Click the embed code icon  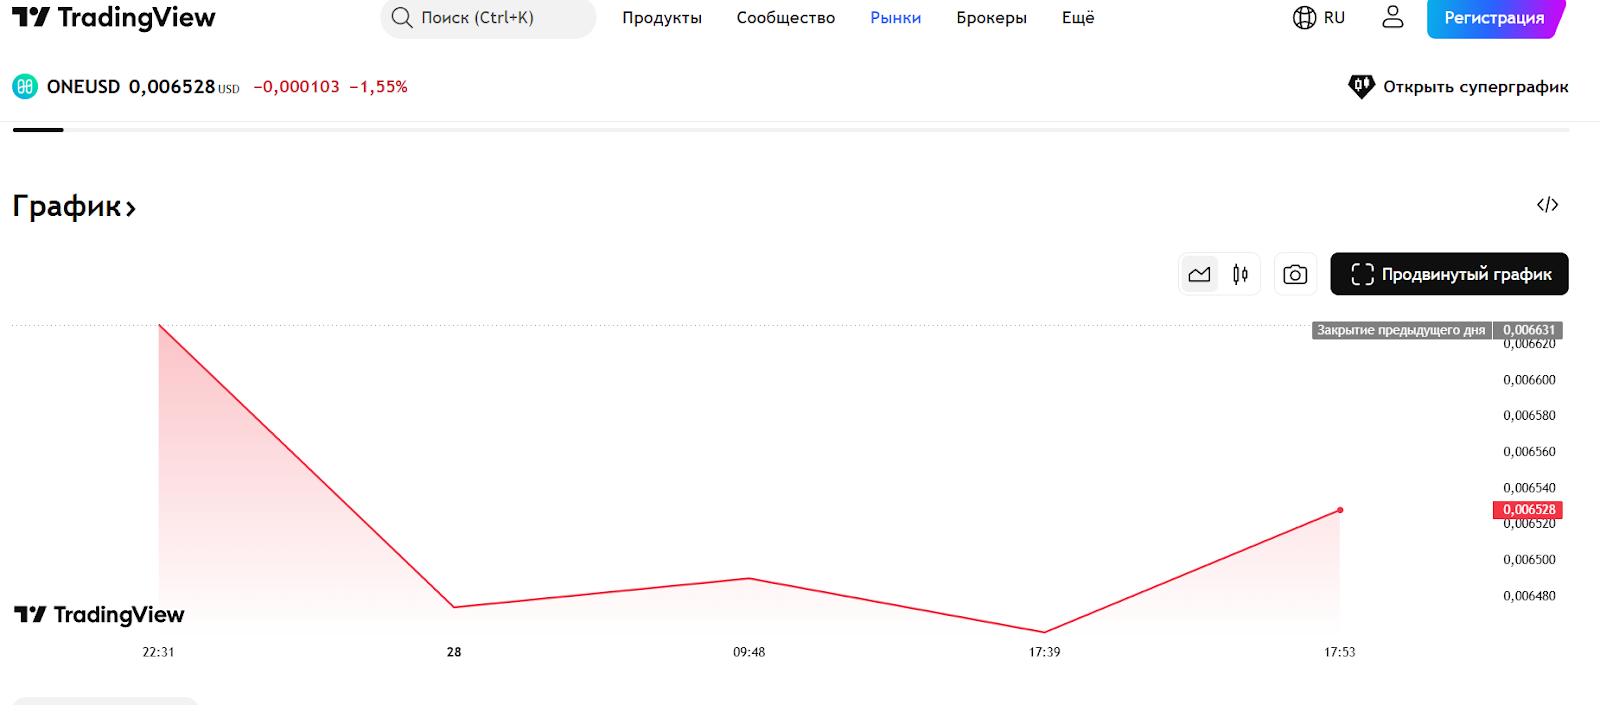[1547, 205]
